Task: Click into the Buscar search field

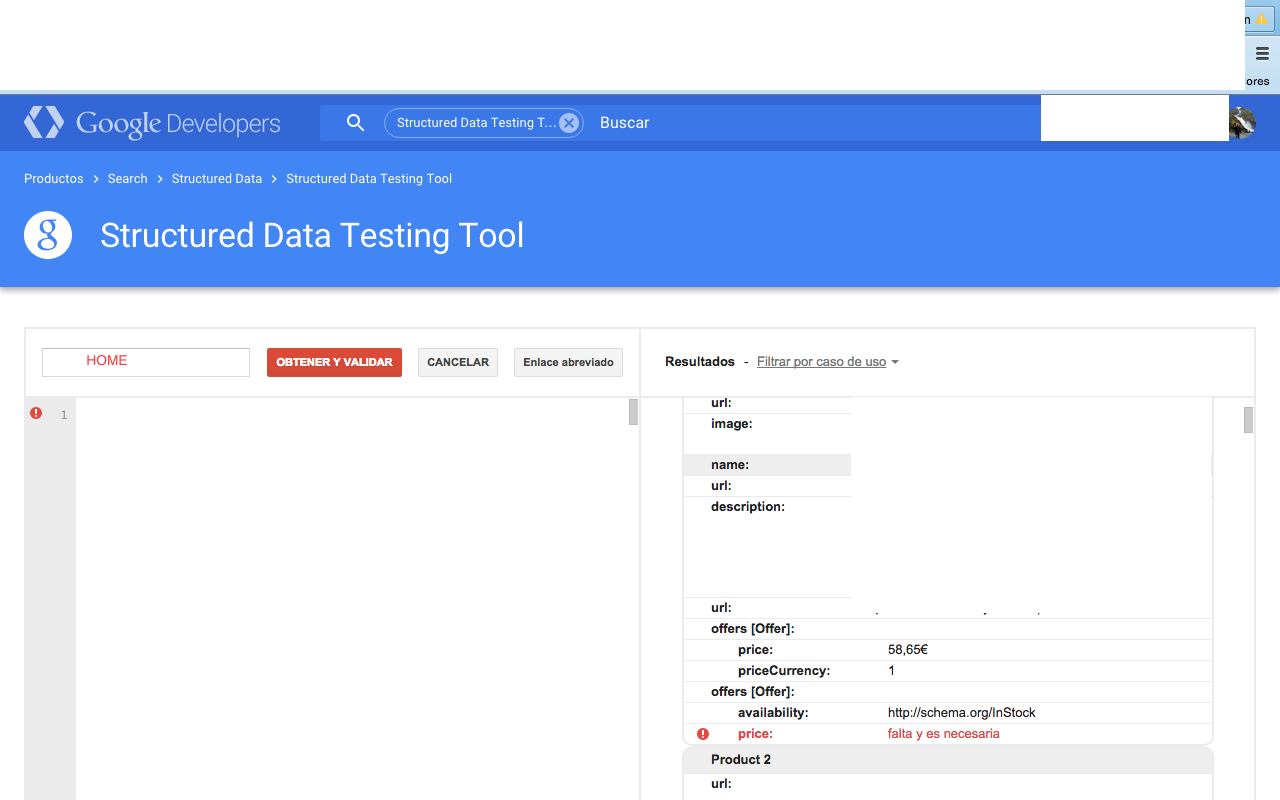Action: tap(815, 123)
